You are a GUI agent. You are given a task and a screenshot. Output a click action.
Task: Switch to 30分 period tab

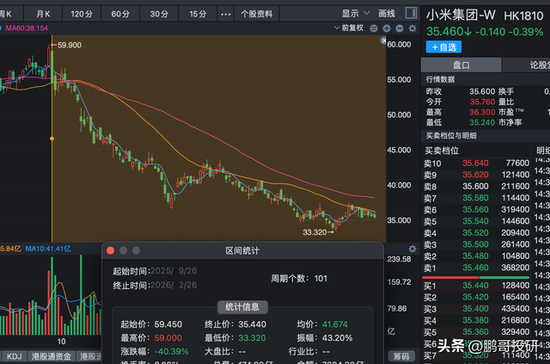[x=159, y=14]
